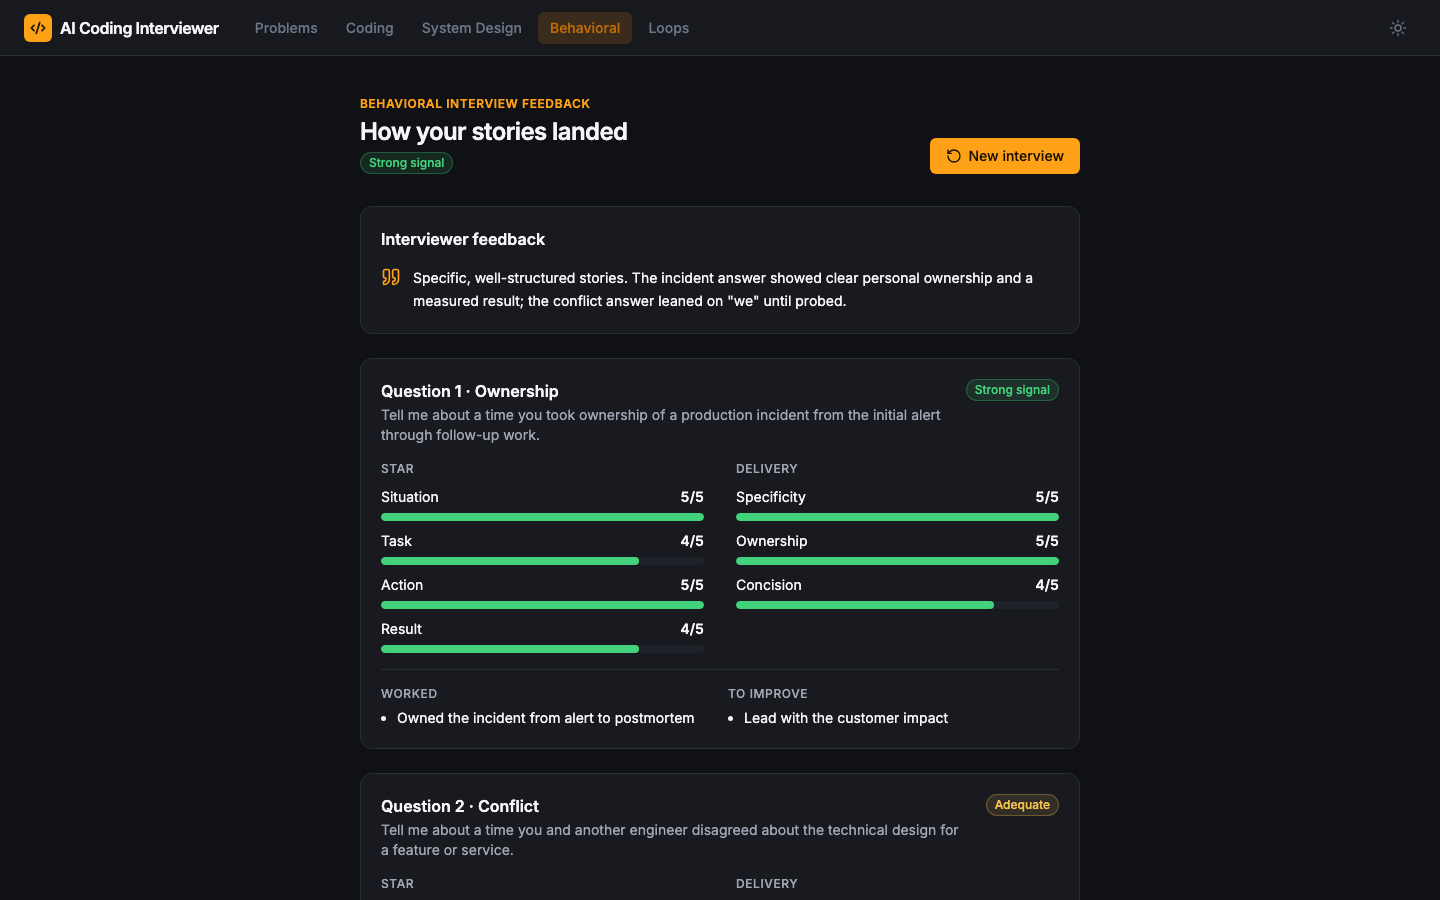The width and height of the screenshot is (1440, 900).
Task: Click the 'Interviewer feedback' heading
Action: 463,239
